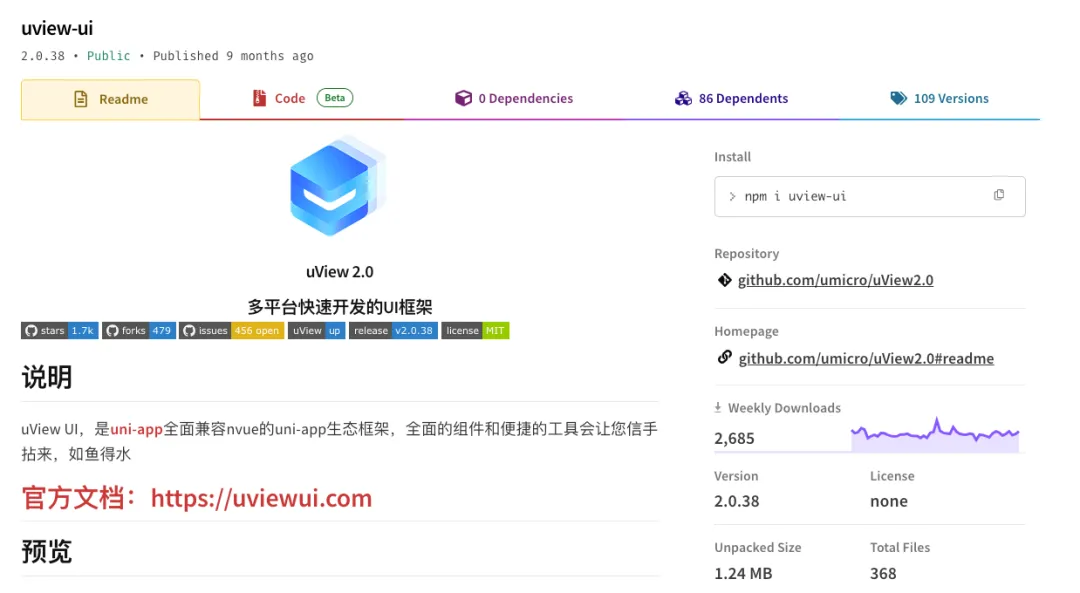
Task: Click the Published 9 months ago text
Action: [233, 56]
